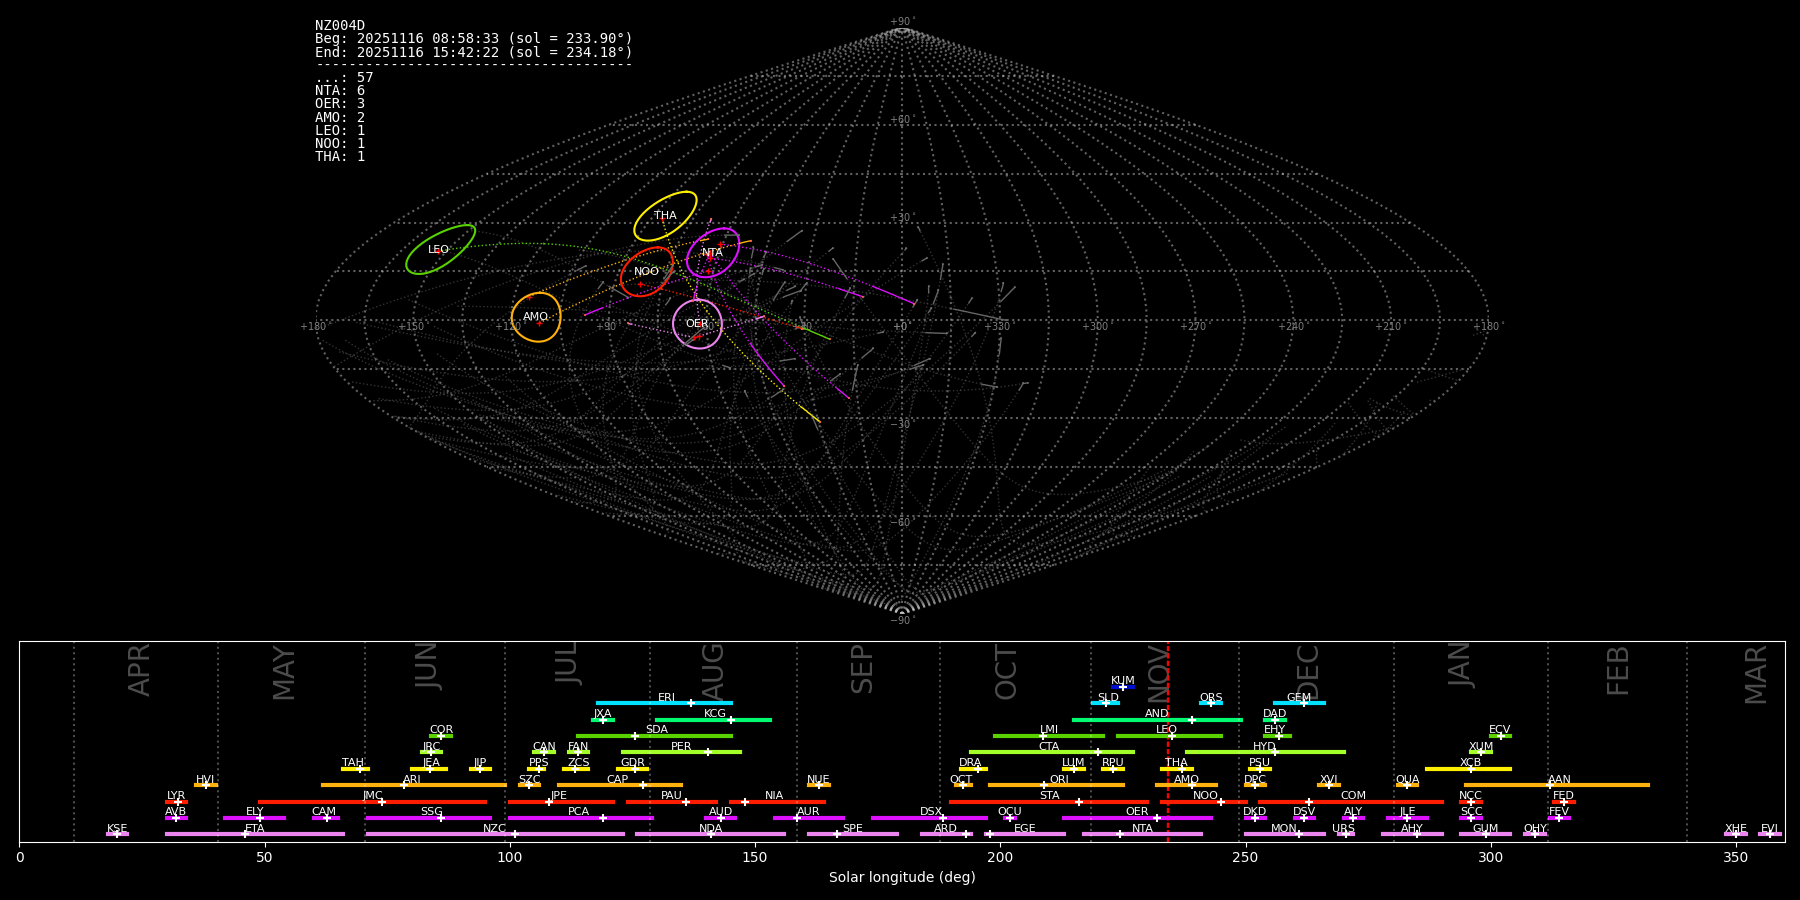Select the SPE shower bar label
The image size is (1800, 900).
[853, 829]
